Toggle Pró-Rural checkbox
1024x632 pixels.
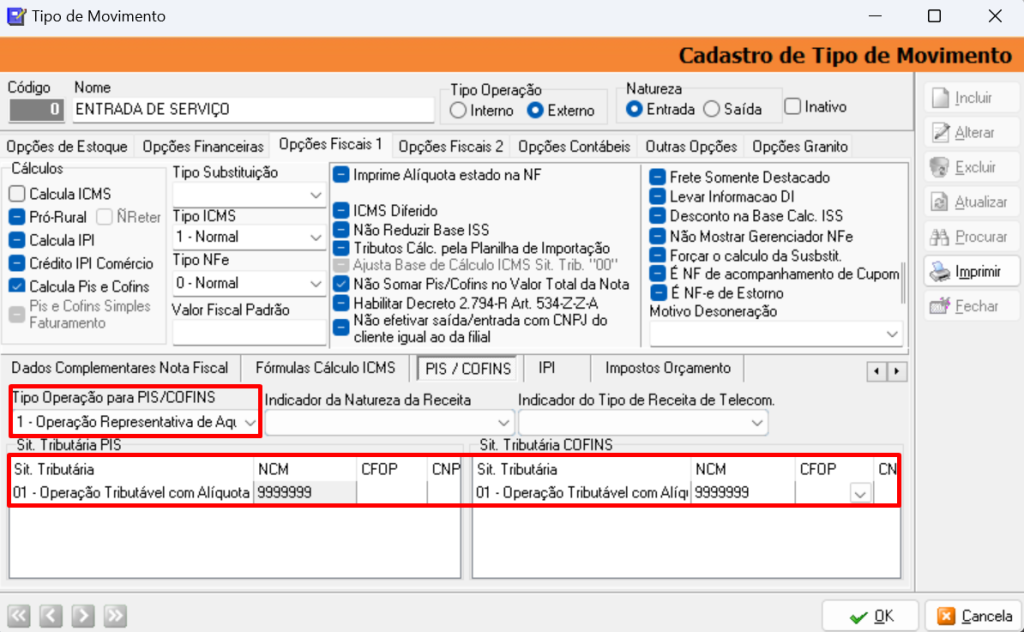[x=17, y=217]
